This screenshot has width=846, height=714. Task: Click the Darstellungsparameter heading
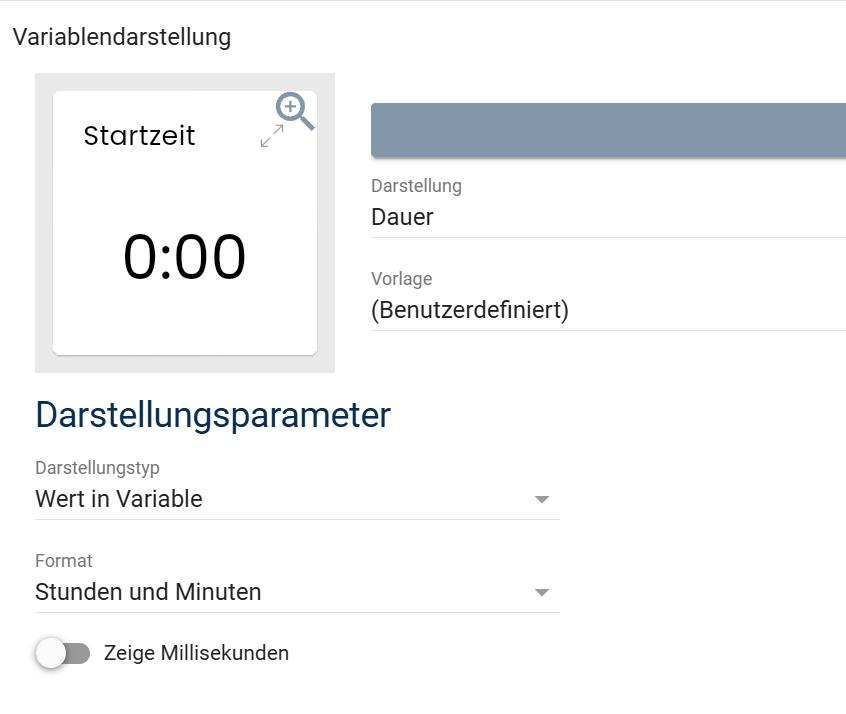point(213,415)
